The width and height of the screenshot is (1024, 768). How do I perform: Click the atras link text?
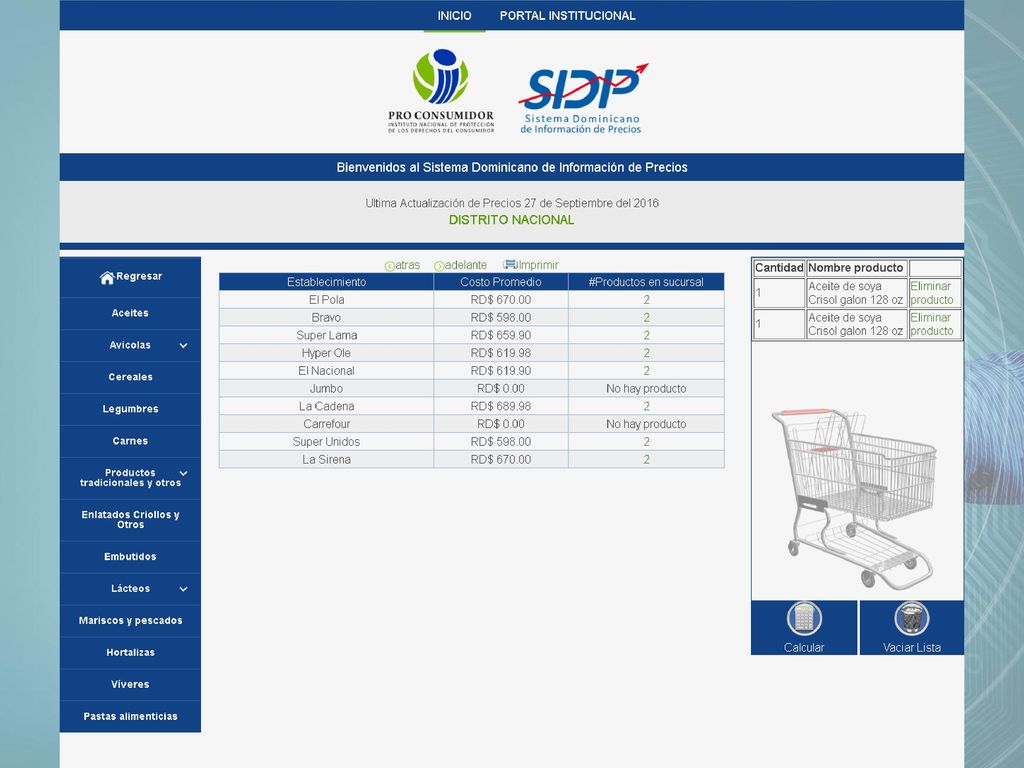[x=408, y=265]
